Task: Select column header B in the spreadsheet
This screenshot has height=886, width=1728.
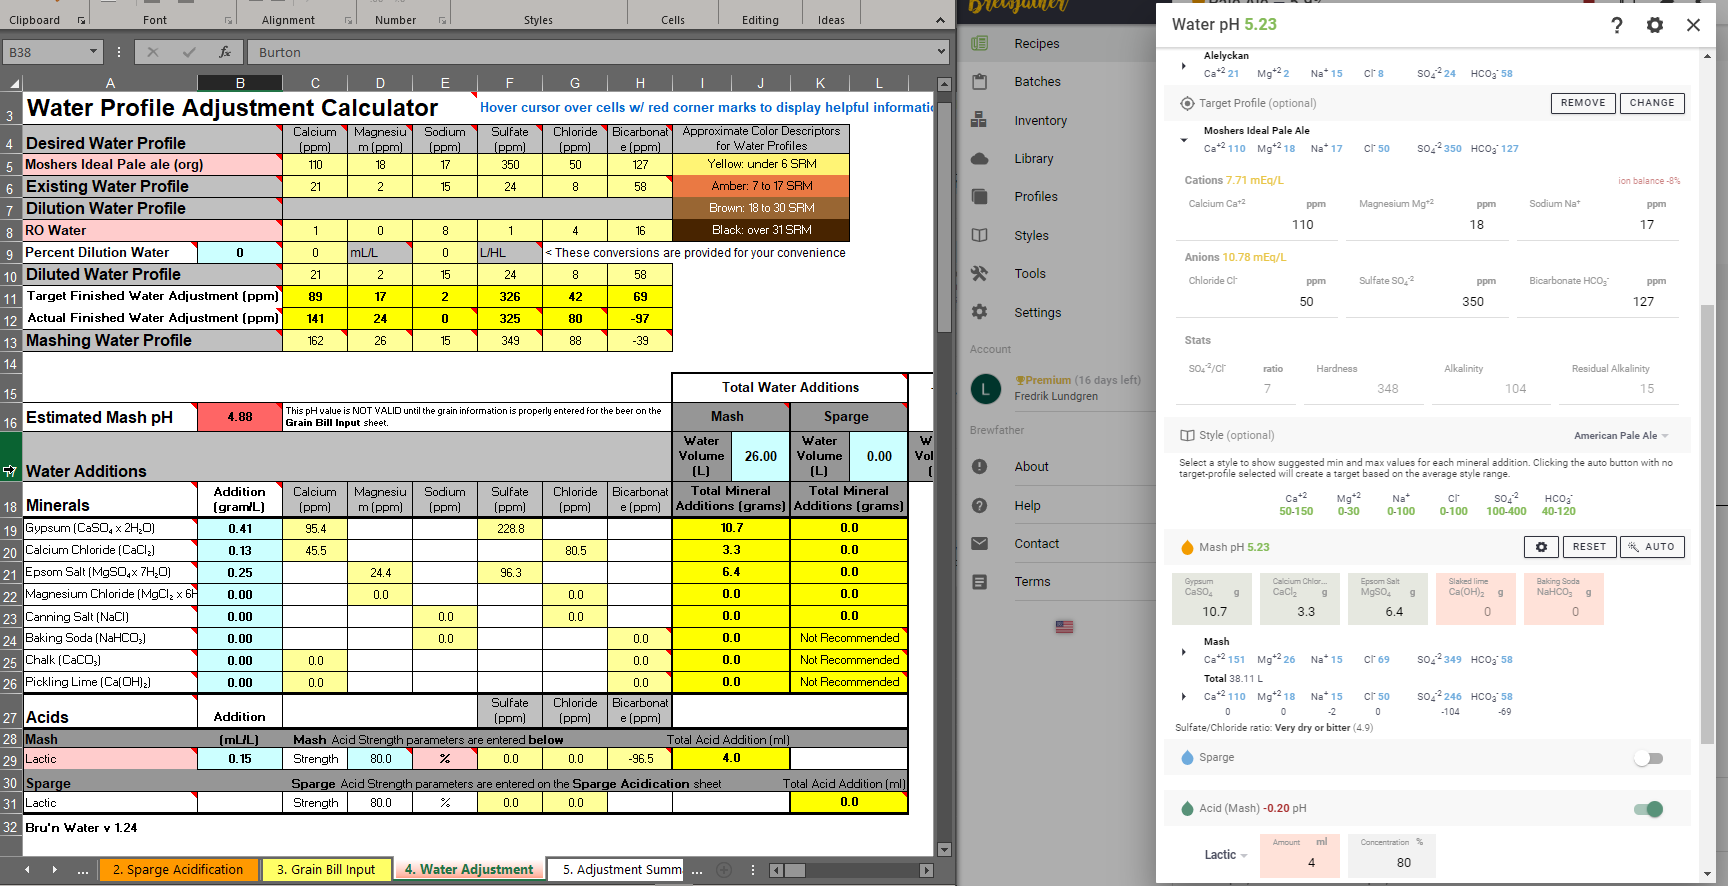Action: click(x=240, y=83)
